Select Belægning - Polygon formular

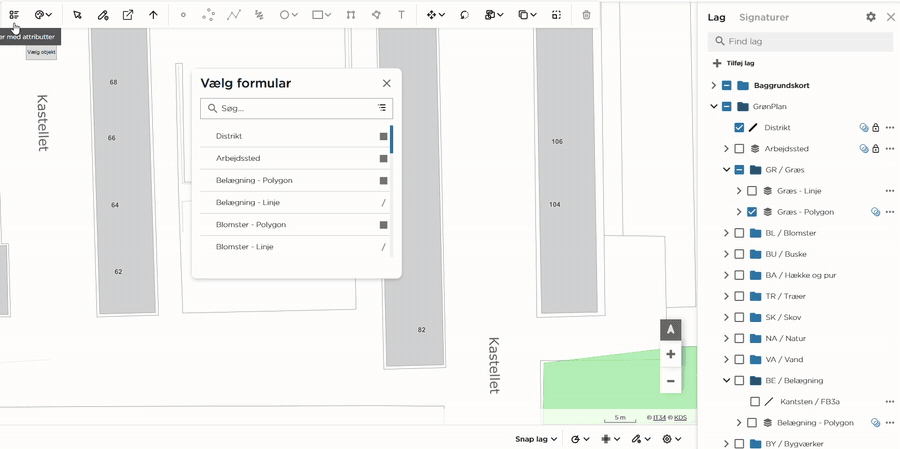click(295, 180)
